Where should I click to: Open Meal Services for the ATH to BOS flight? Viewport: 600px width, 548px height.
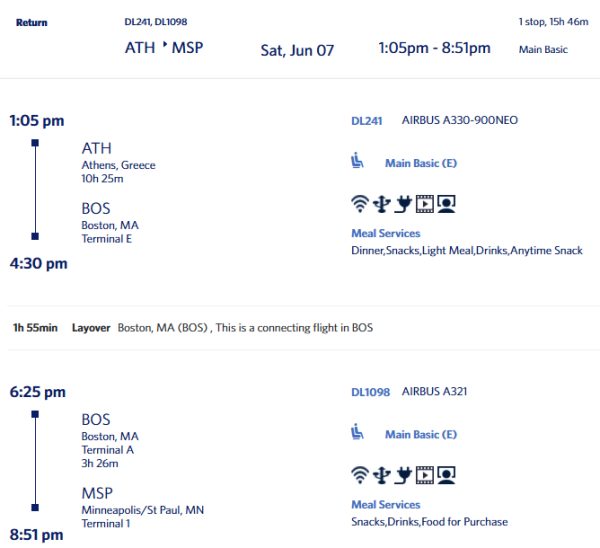[x=386, y=233]
